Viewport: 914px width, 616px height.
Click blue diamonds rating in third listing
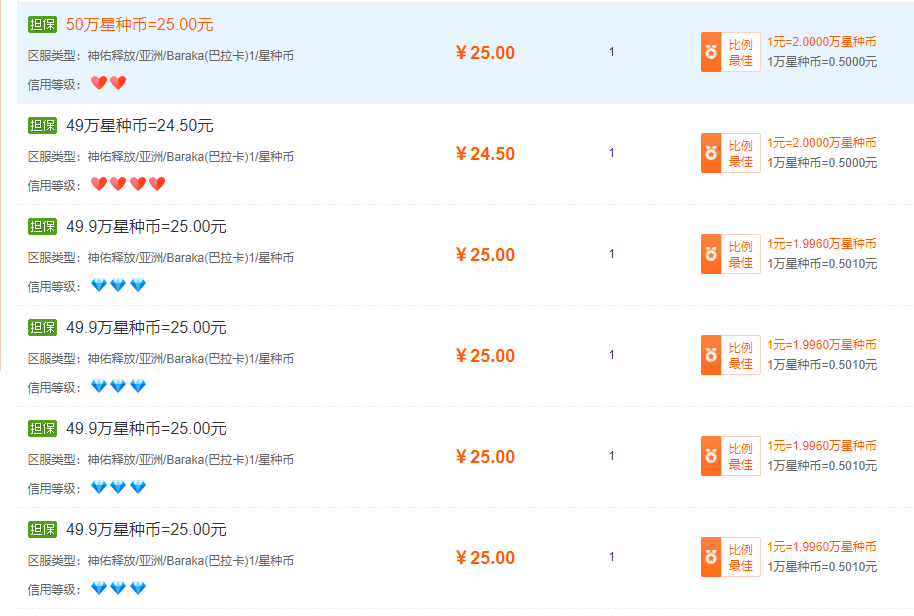click(118, 285)
